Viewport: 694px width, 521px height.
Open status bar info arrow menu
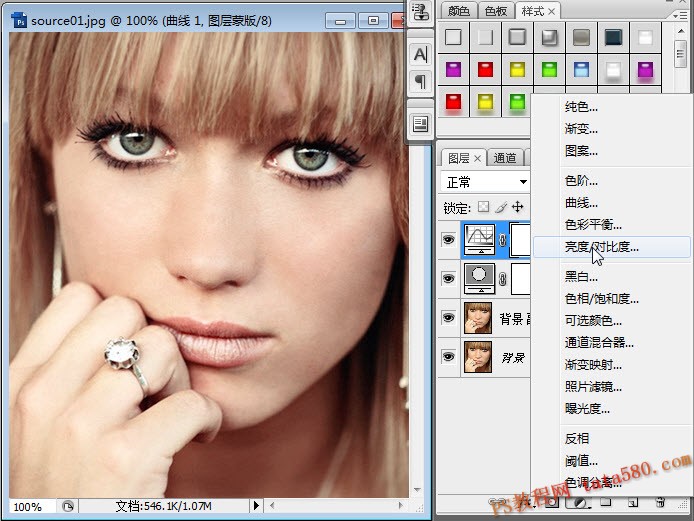[x=255, y=506]
